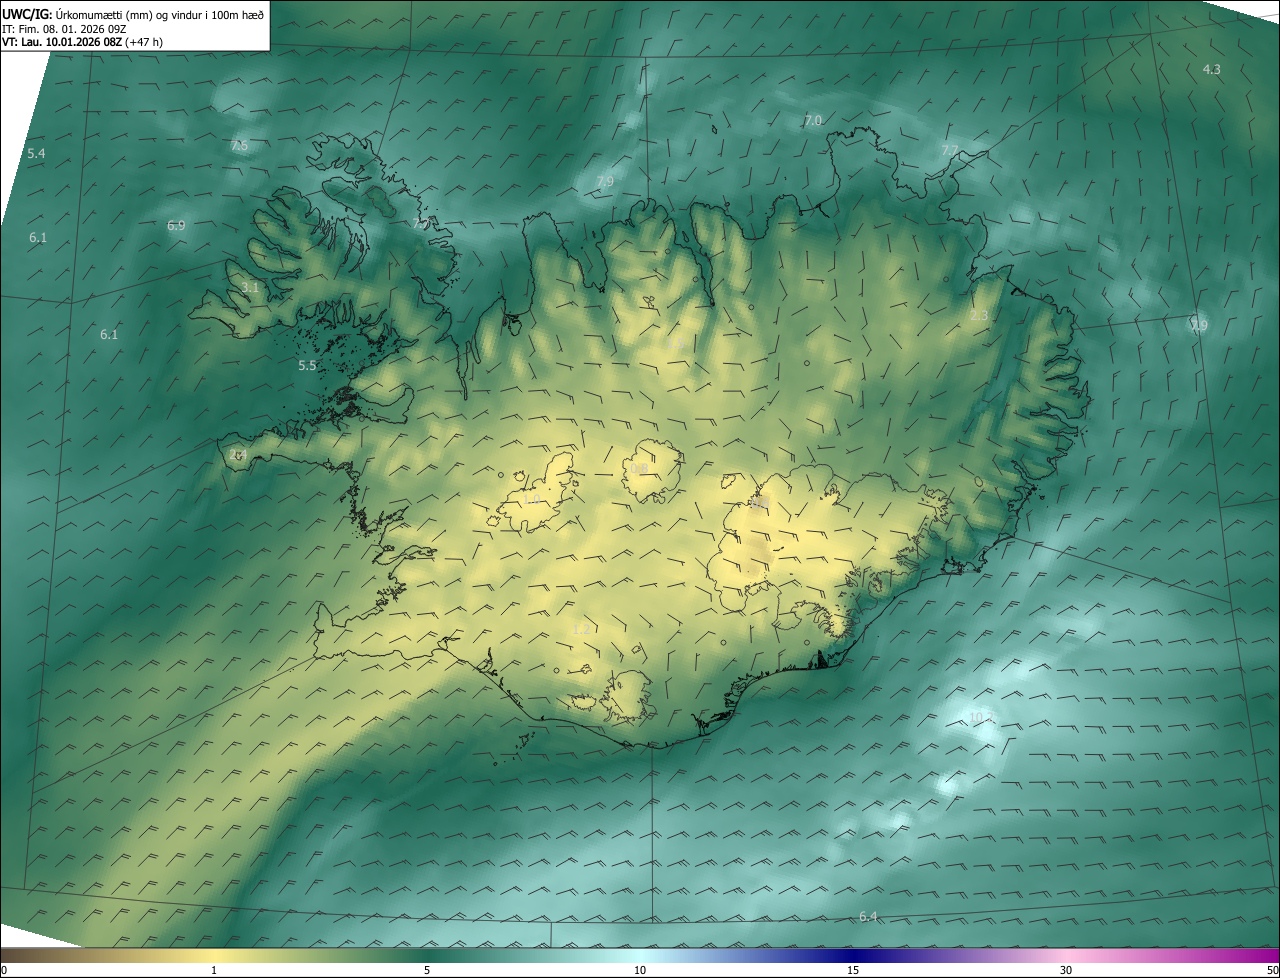Click the 3.1 value label
1280x978 pixels.
tap(250, 287)
